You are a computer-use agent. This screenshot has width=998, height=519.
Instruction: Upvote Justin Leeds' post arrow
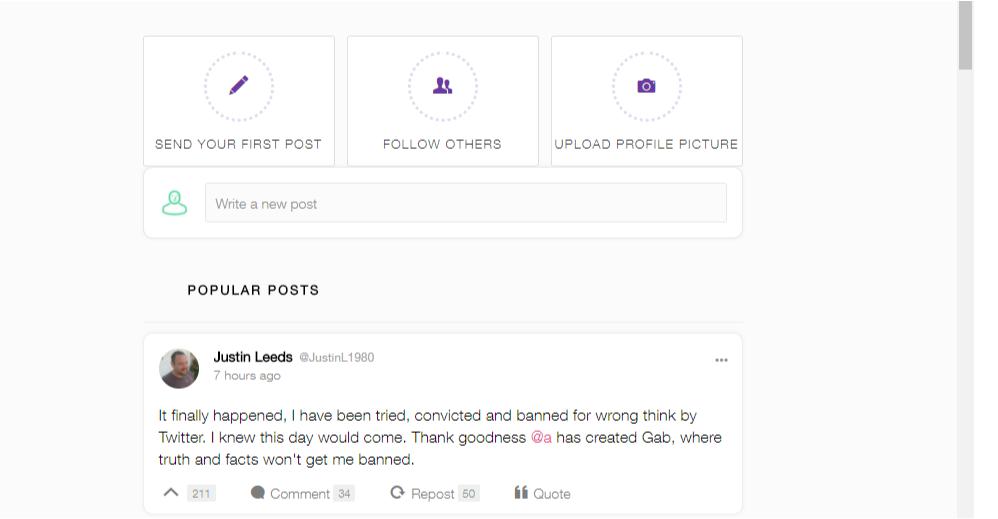coord(171,493)
